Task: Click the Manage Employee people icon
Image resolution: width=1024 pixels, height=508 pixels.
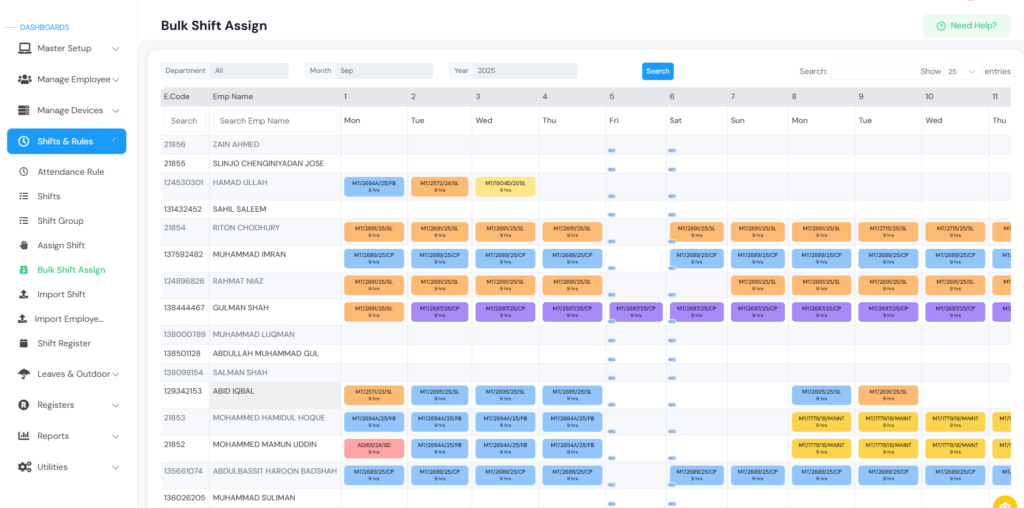Action: coord(24,79)
